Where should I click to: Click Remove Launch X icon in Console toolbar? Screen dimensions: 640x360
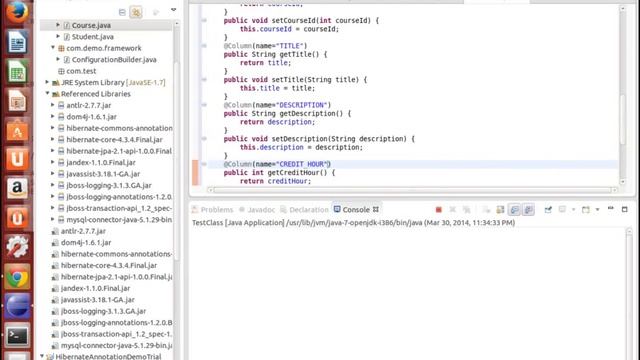coord(452,210)
